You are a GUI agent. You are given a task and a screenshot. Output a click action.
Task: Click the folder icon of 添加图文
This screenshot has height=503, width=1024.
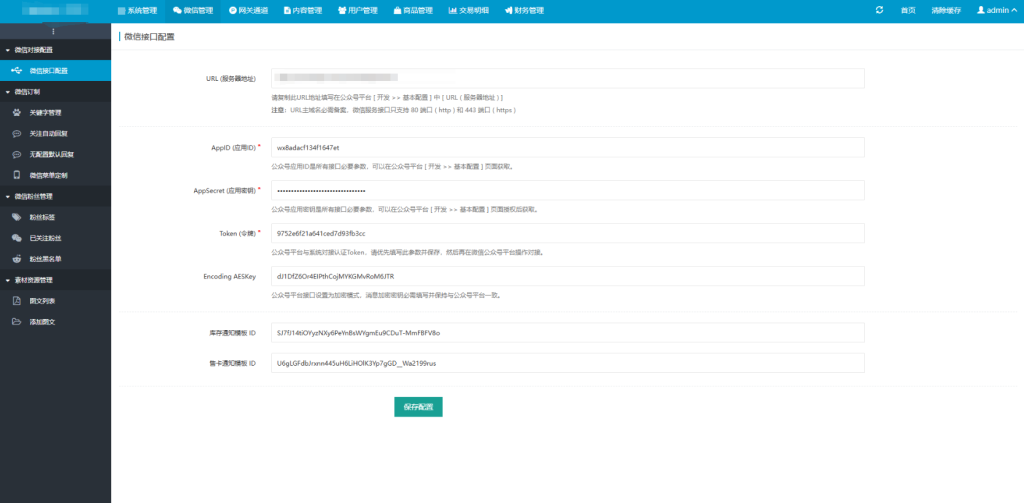(16, 321)
